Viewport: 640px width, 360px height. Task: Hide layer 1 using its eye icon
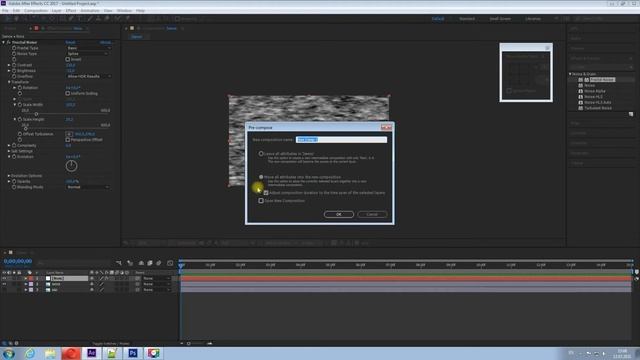pyautogui.click(x=4, y=278)
